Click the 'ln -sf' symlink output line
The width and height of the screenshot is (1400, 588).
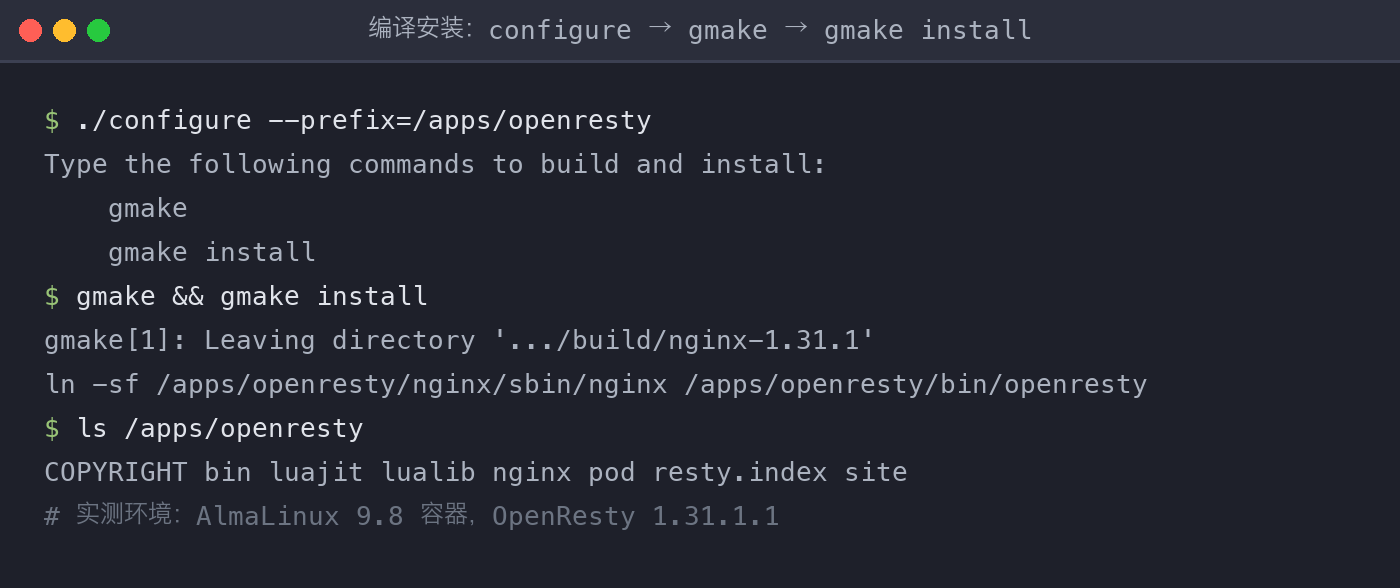pyautogui.click(x=596, y=384)
